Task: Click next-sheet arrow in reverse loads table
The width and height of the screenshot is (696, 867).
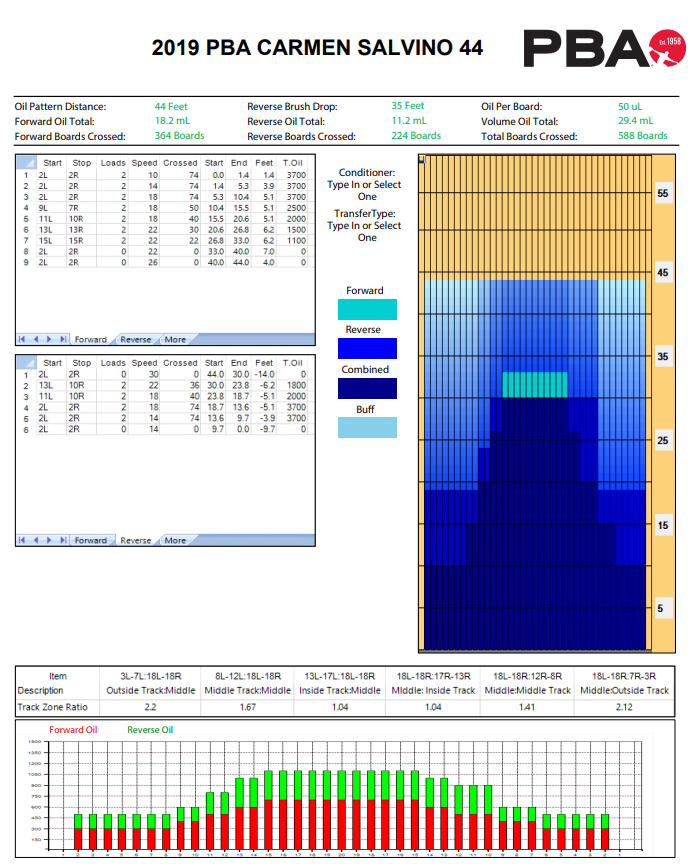Action: point(49,540)
